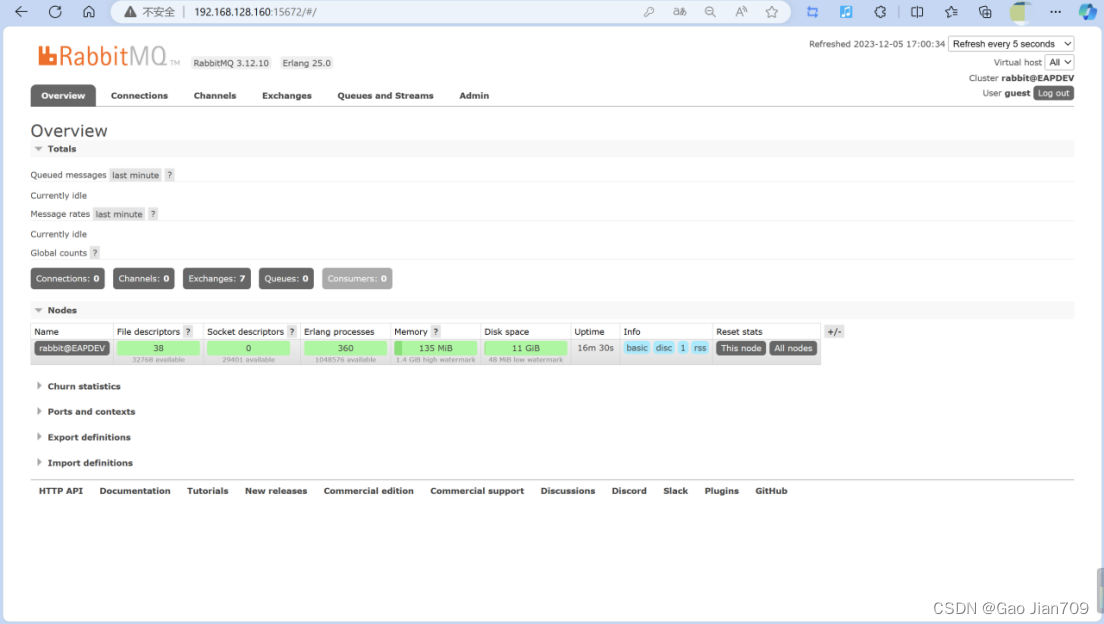Screen dimensions: 1104x624
Task: Open the rabbit@EAPDEV node link
Action: click(x=72, y=348)
